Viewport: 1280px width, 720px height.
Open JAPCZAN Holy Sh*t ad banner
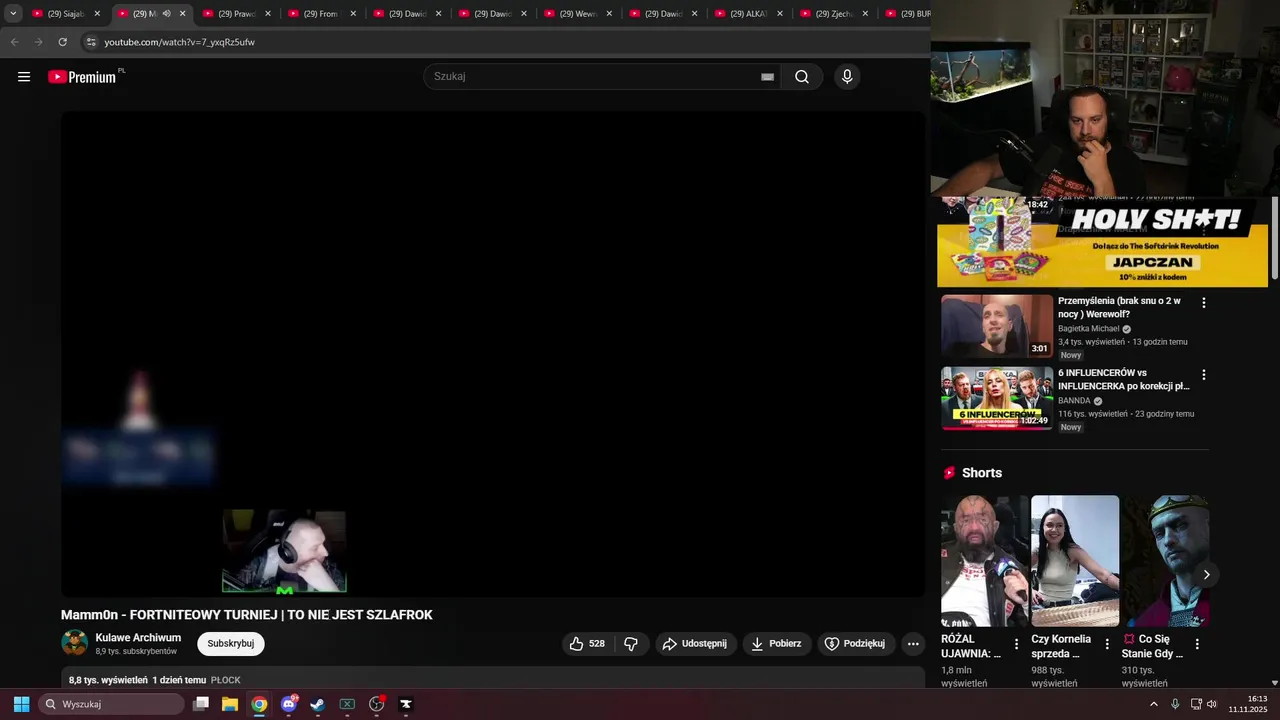pyautogui.click(x=1102, y=243)
